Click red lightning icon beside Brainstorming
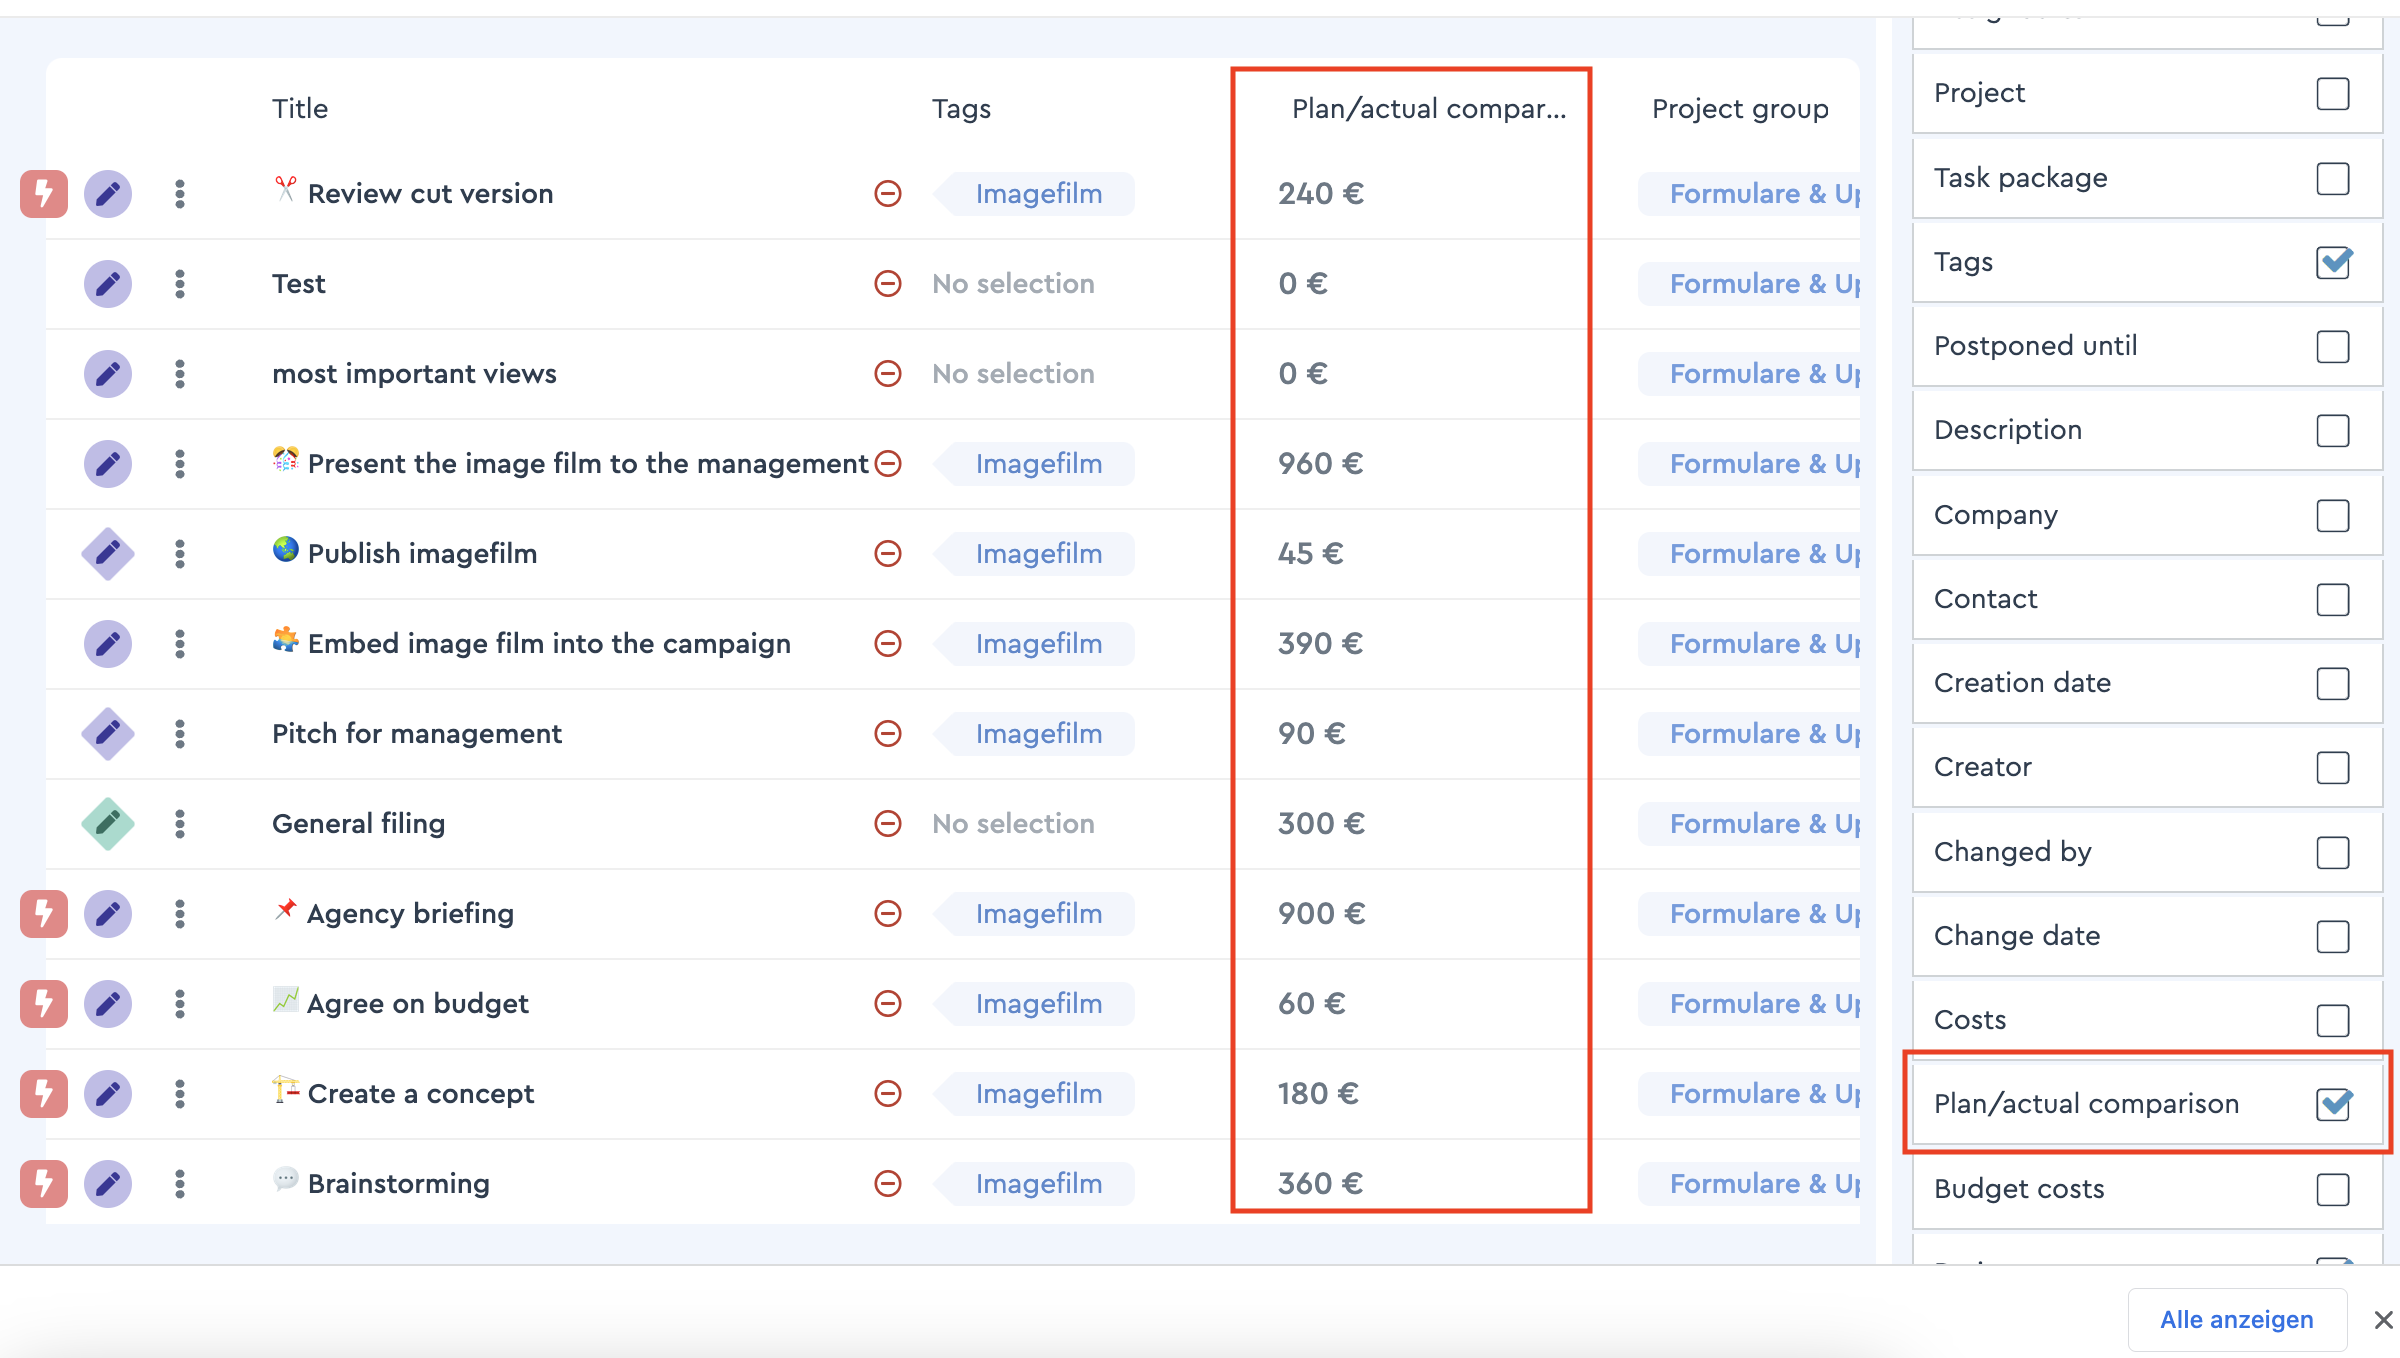This screenshot has width=2400, height=1358. (44, 1184)
